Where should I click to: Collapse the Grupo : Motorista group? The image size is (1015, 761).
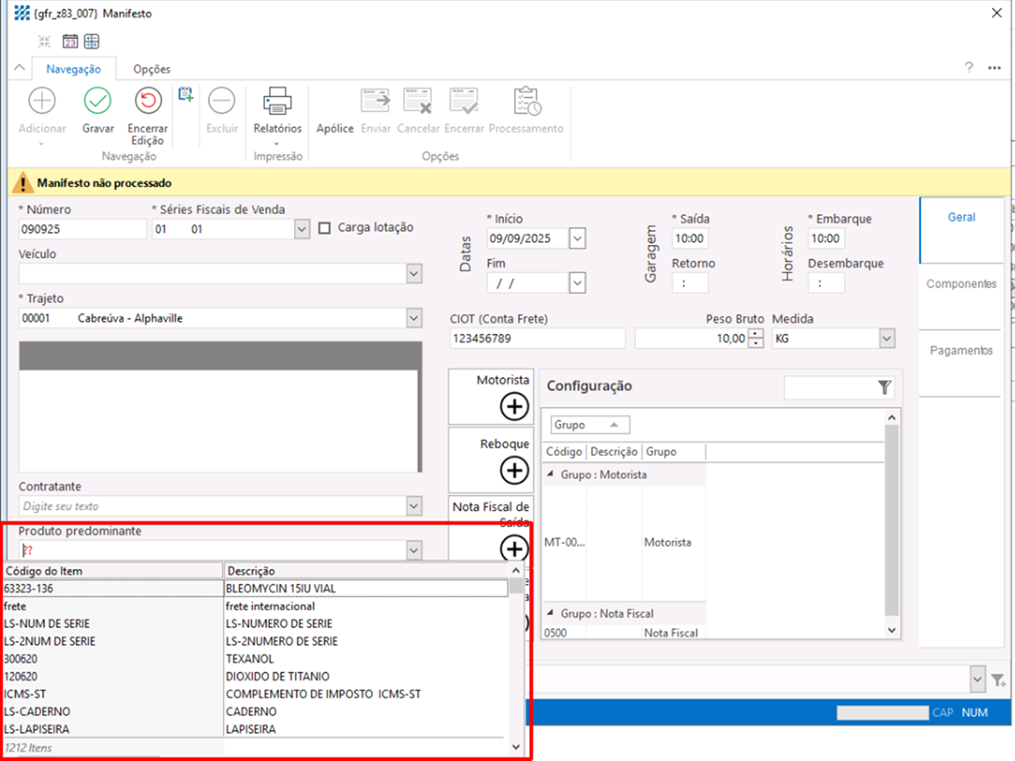click(550, 475)
